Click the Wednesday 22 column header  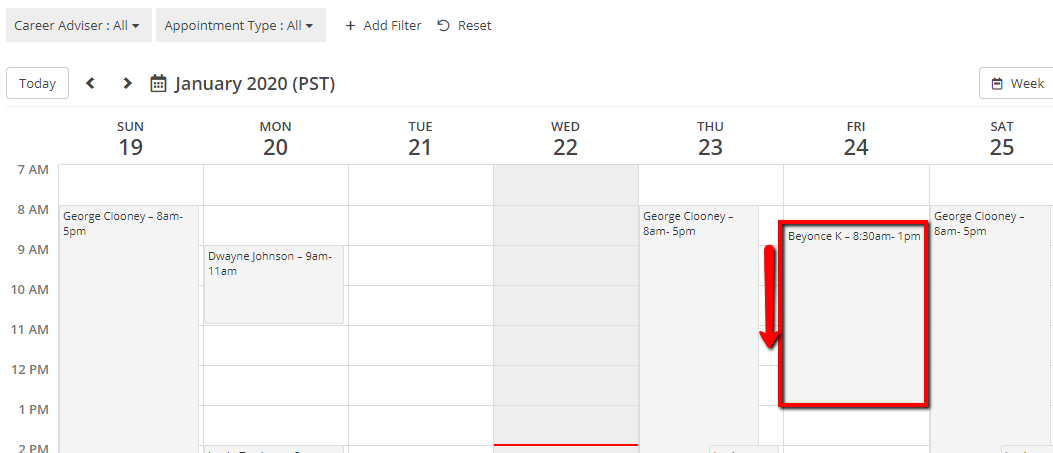coord(565,137)
